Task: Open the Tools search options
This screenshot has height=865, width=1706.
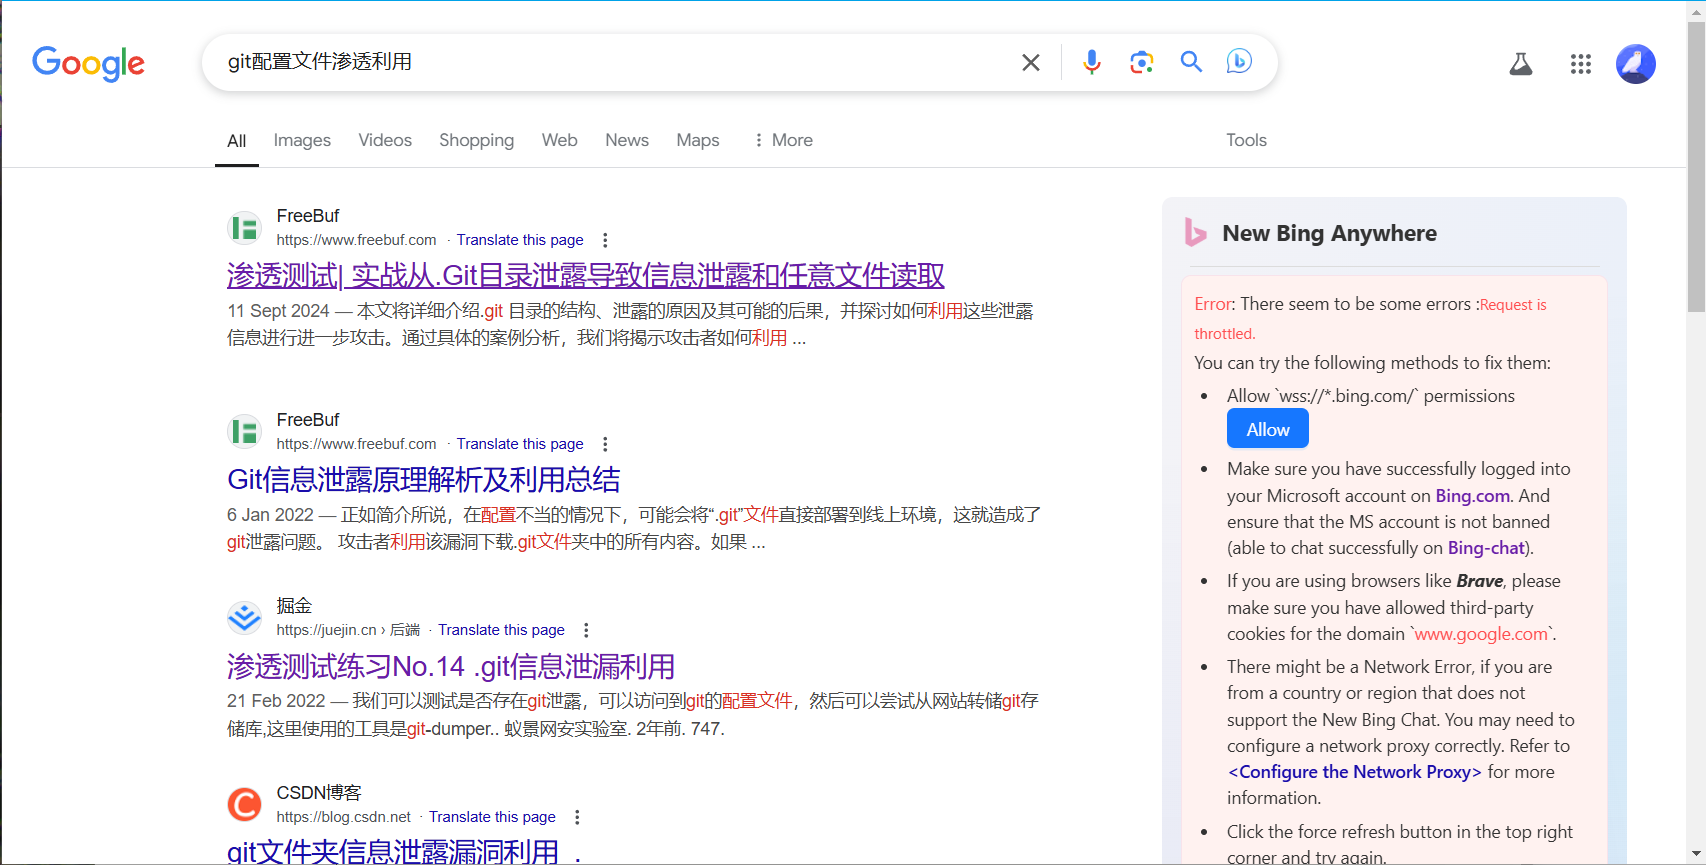Action: click(x=1246, y=140)
